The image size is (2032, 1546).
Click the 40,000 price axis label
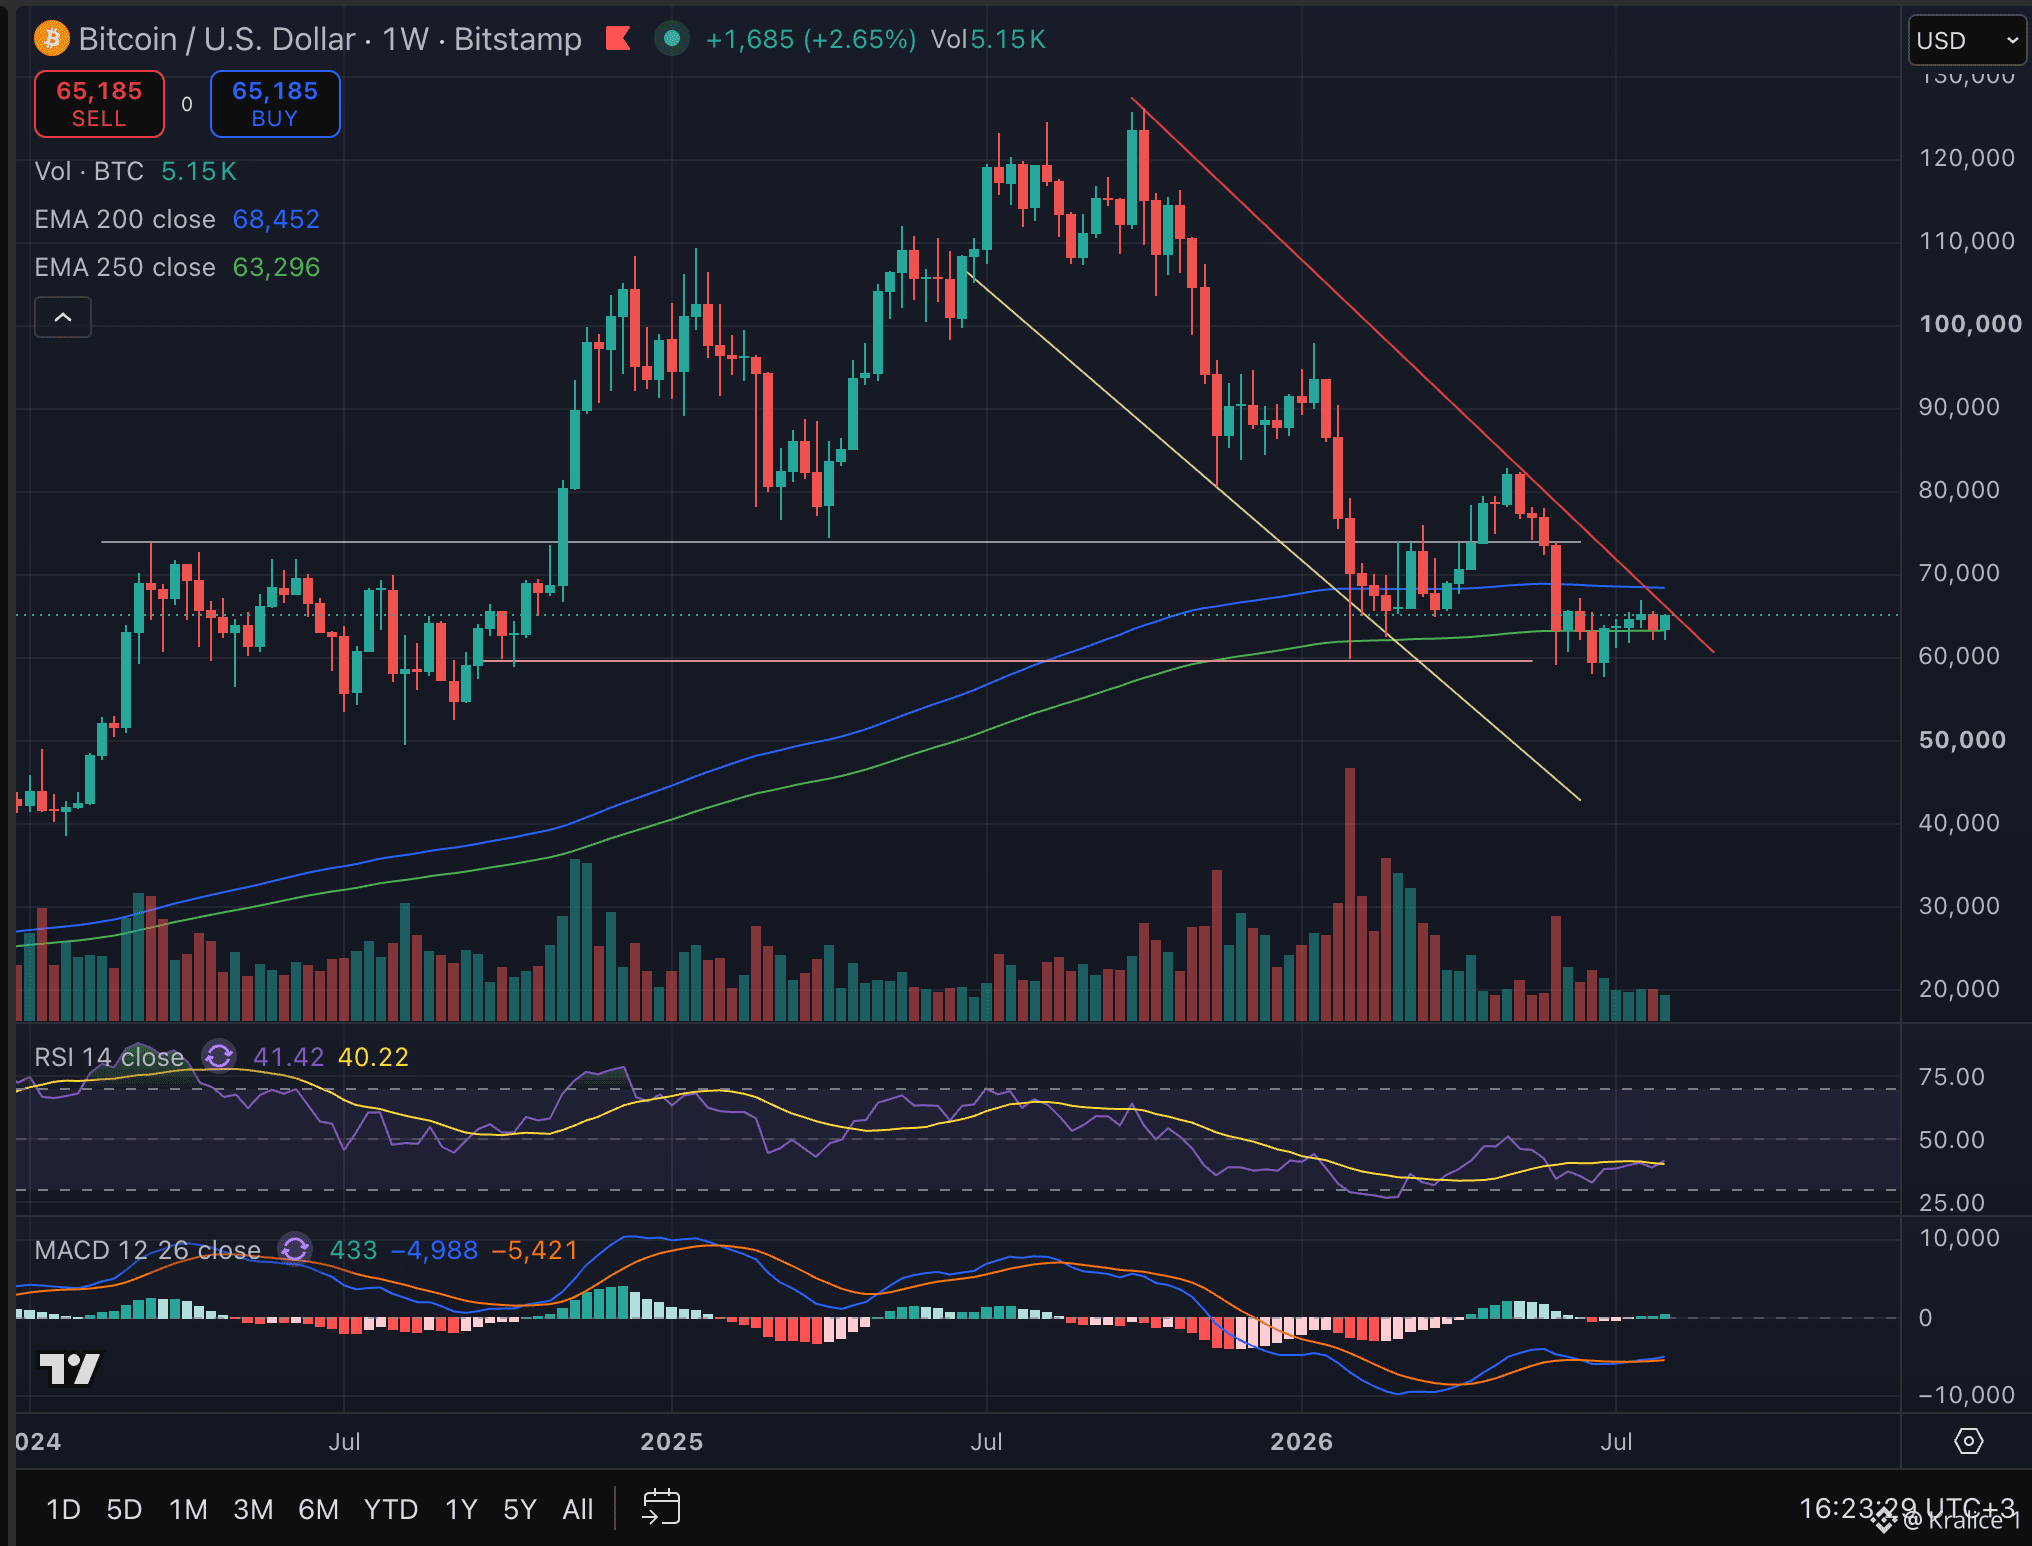[x=1959, y=822]
